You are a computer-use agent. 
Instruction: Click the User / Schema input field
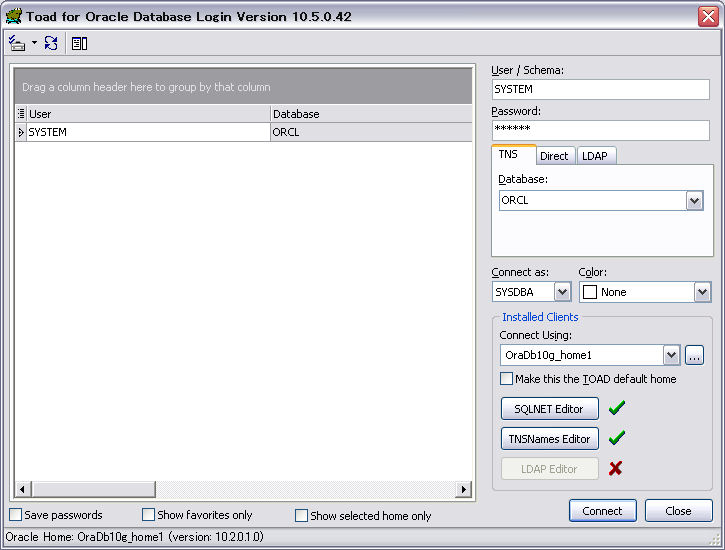pyautogui.click(x=601, y=89)
